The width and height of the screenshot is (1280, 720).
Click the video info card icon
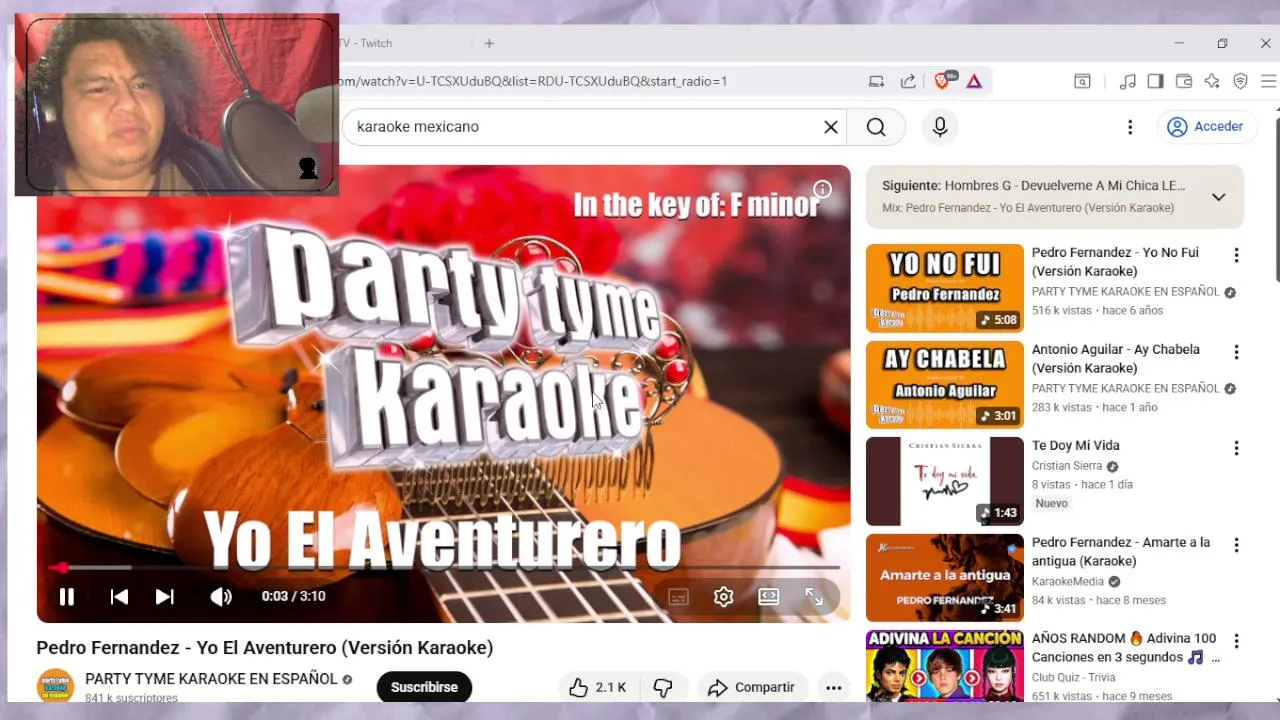coord(822,190)
